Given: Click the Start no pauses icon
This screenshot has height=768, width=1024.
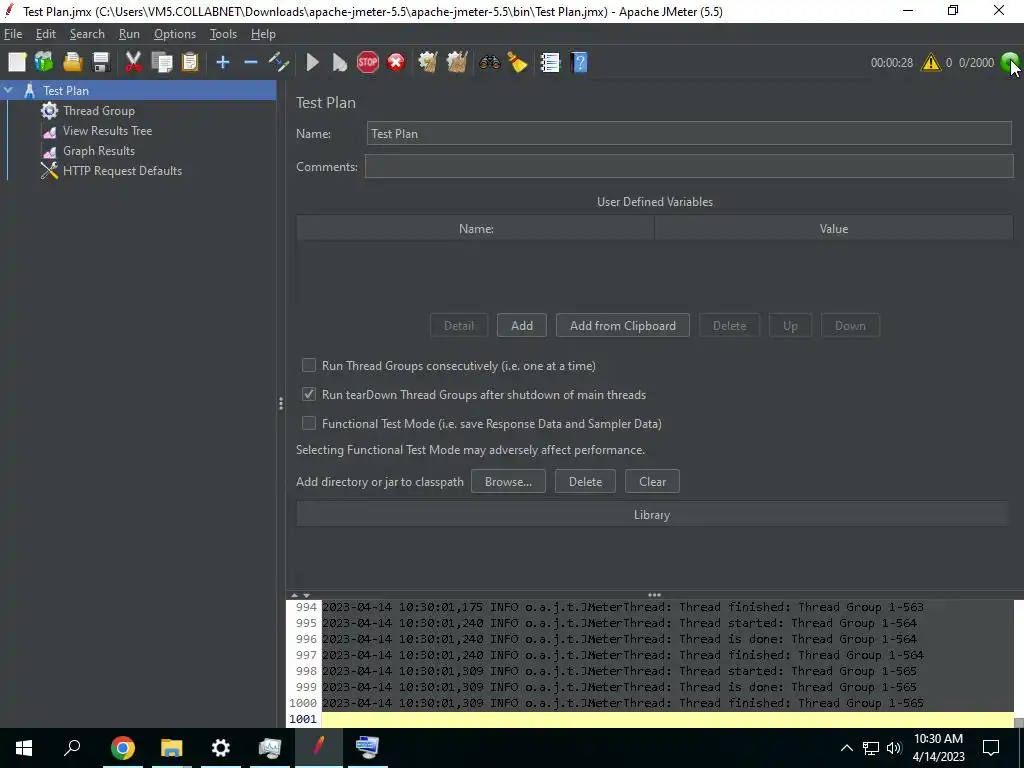Looking at the screenshot, I should (340, 63).
